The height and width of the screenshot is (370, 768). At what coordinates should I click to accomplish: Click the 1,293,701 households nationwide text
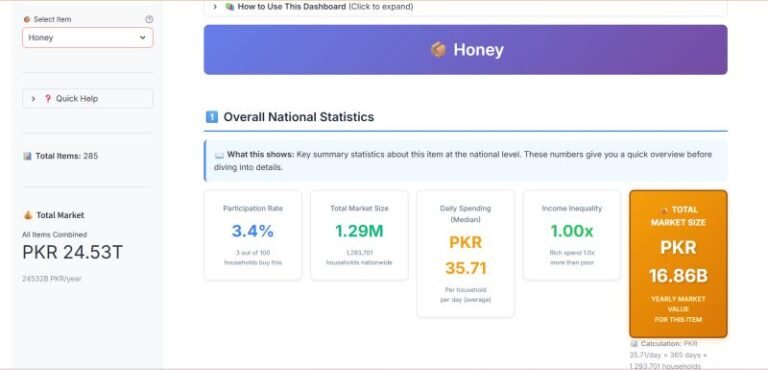359,258
